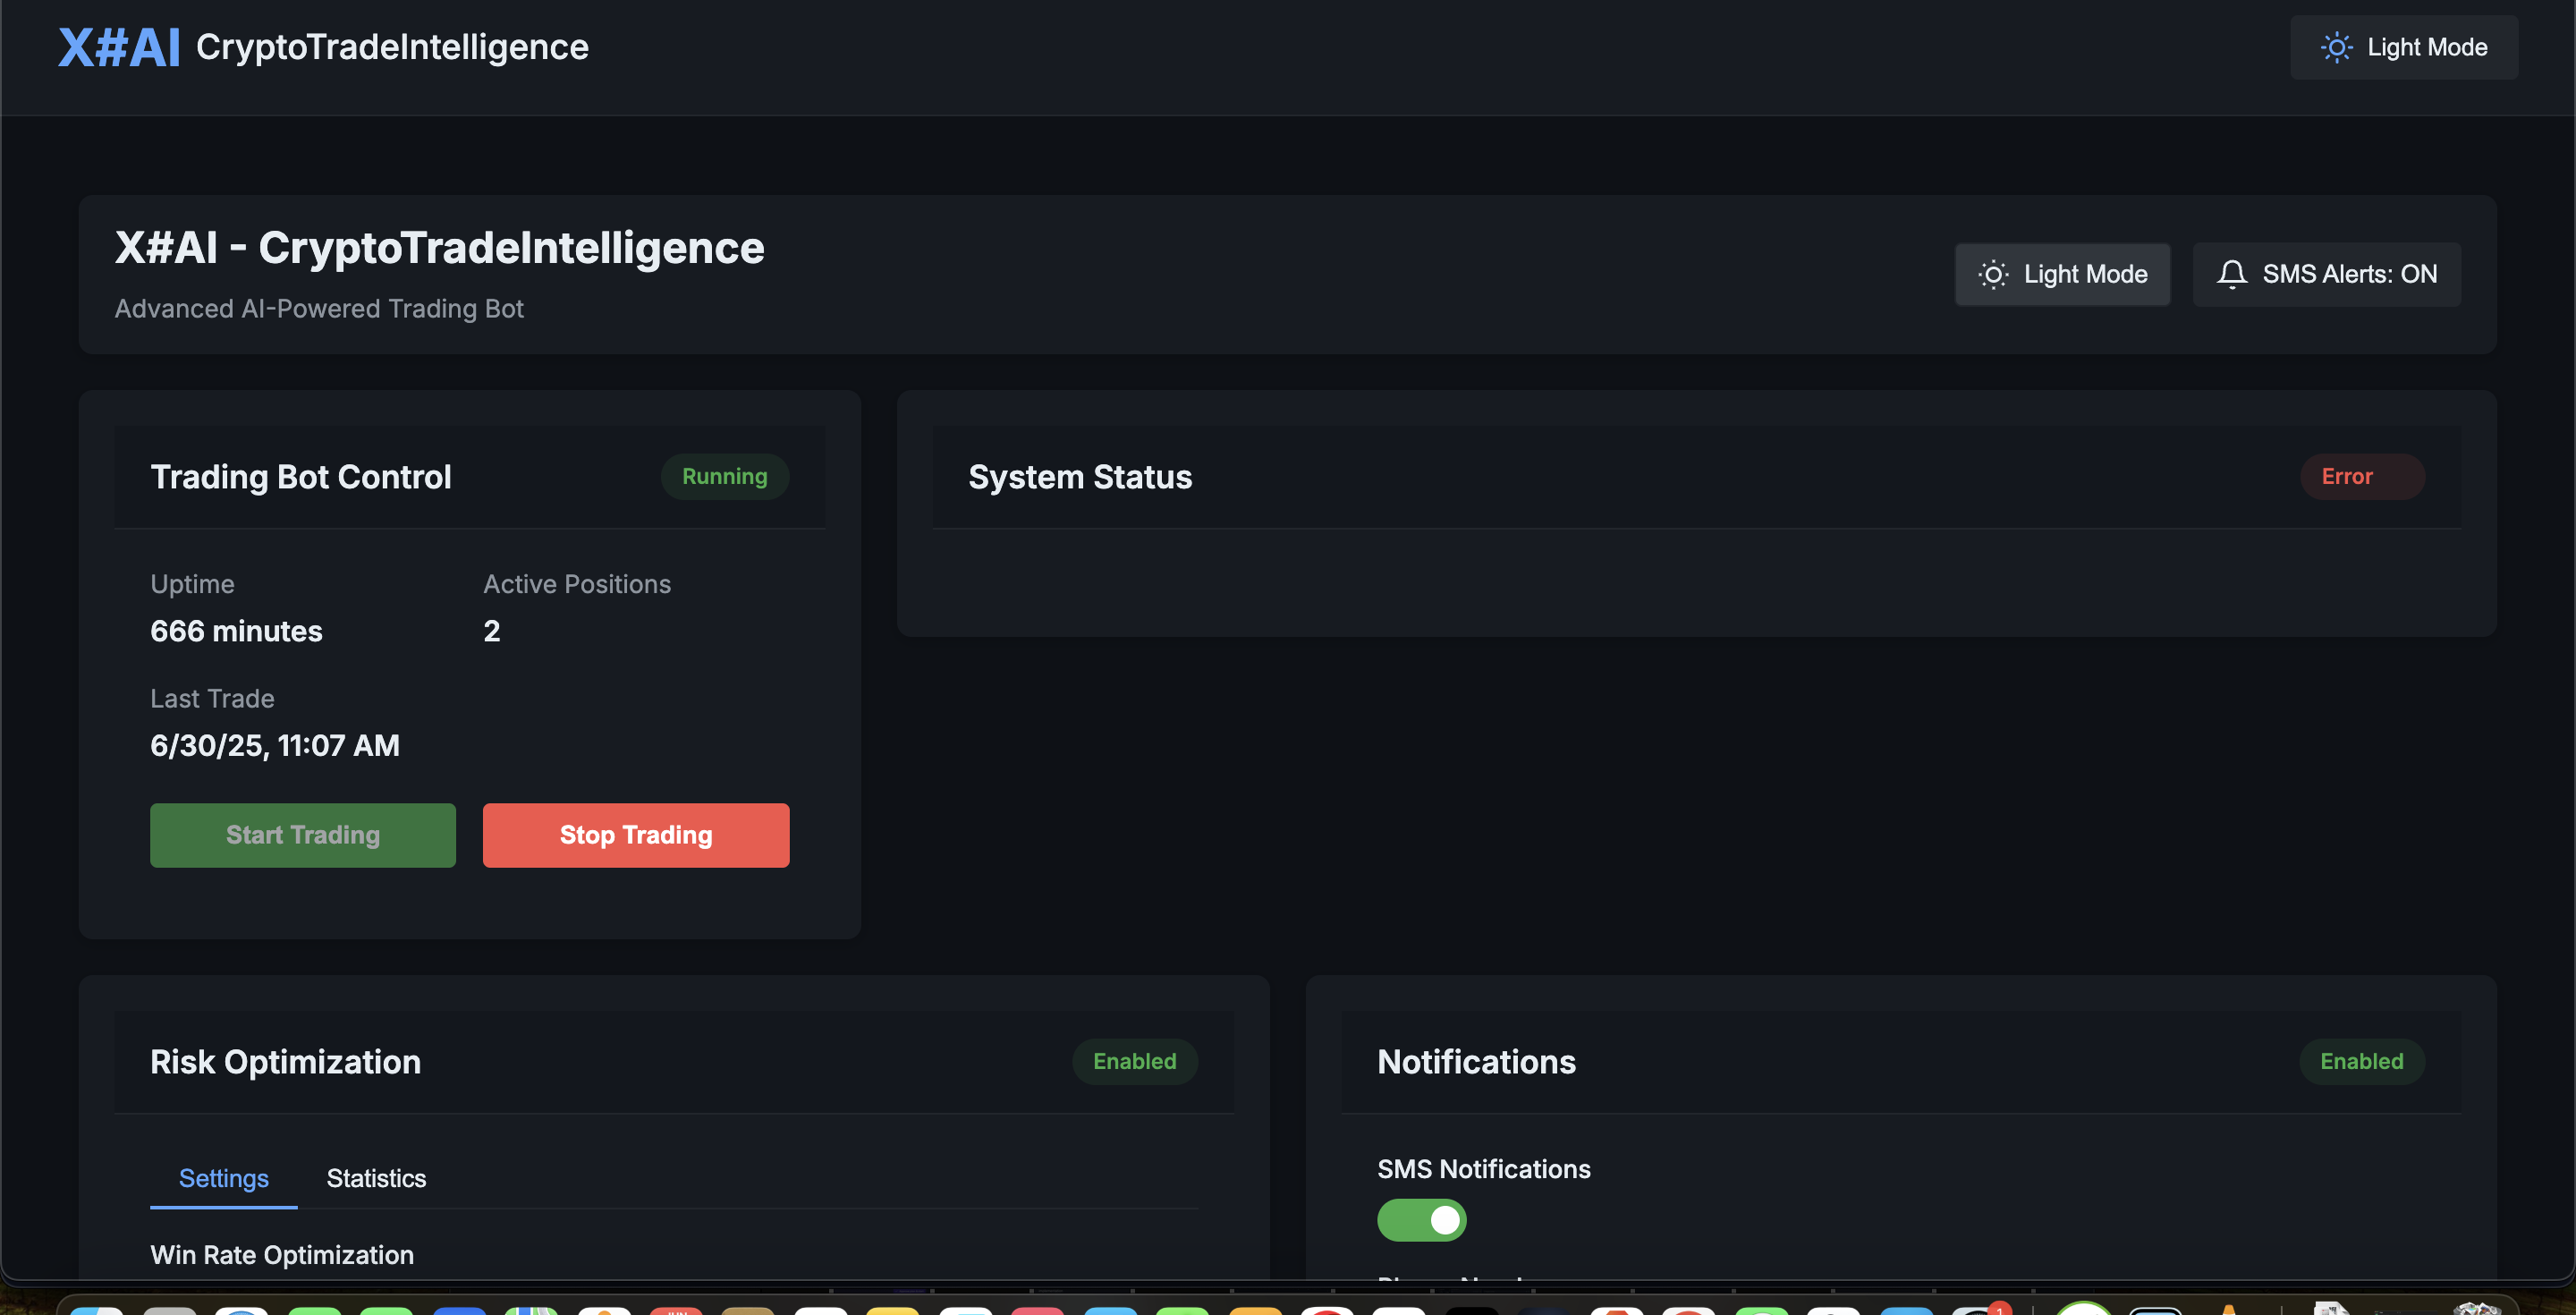Open dock app with red notification badge
The image size is (2576, 1315).
pos(1977,1308)
